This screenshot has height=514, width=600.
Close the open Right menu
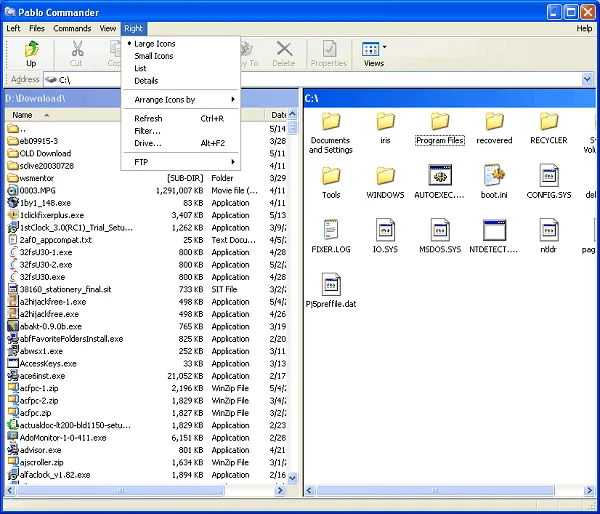[133, 28]
